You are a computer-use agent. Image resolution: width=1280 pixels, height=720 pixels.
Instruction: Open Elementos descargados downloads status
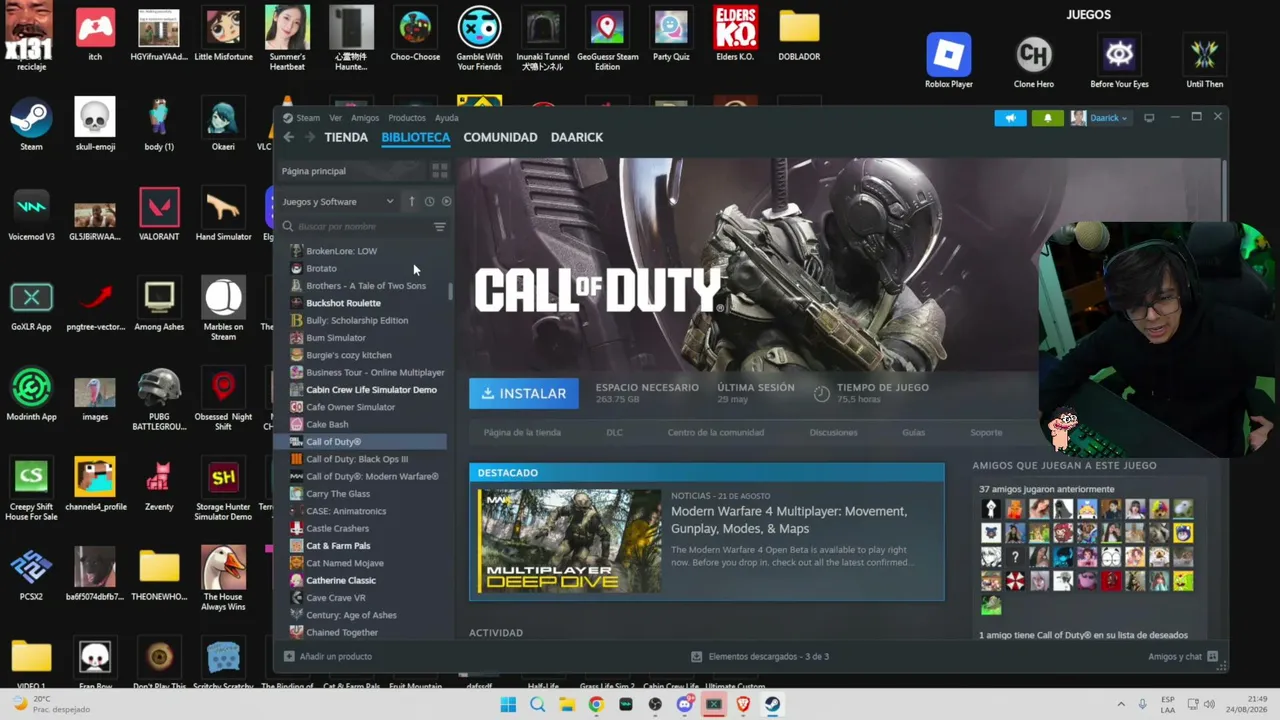[760, 657]
